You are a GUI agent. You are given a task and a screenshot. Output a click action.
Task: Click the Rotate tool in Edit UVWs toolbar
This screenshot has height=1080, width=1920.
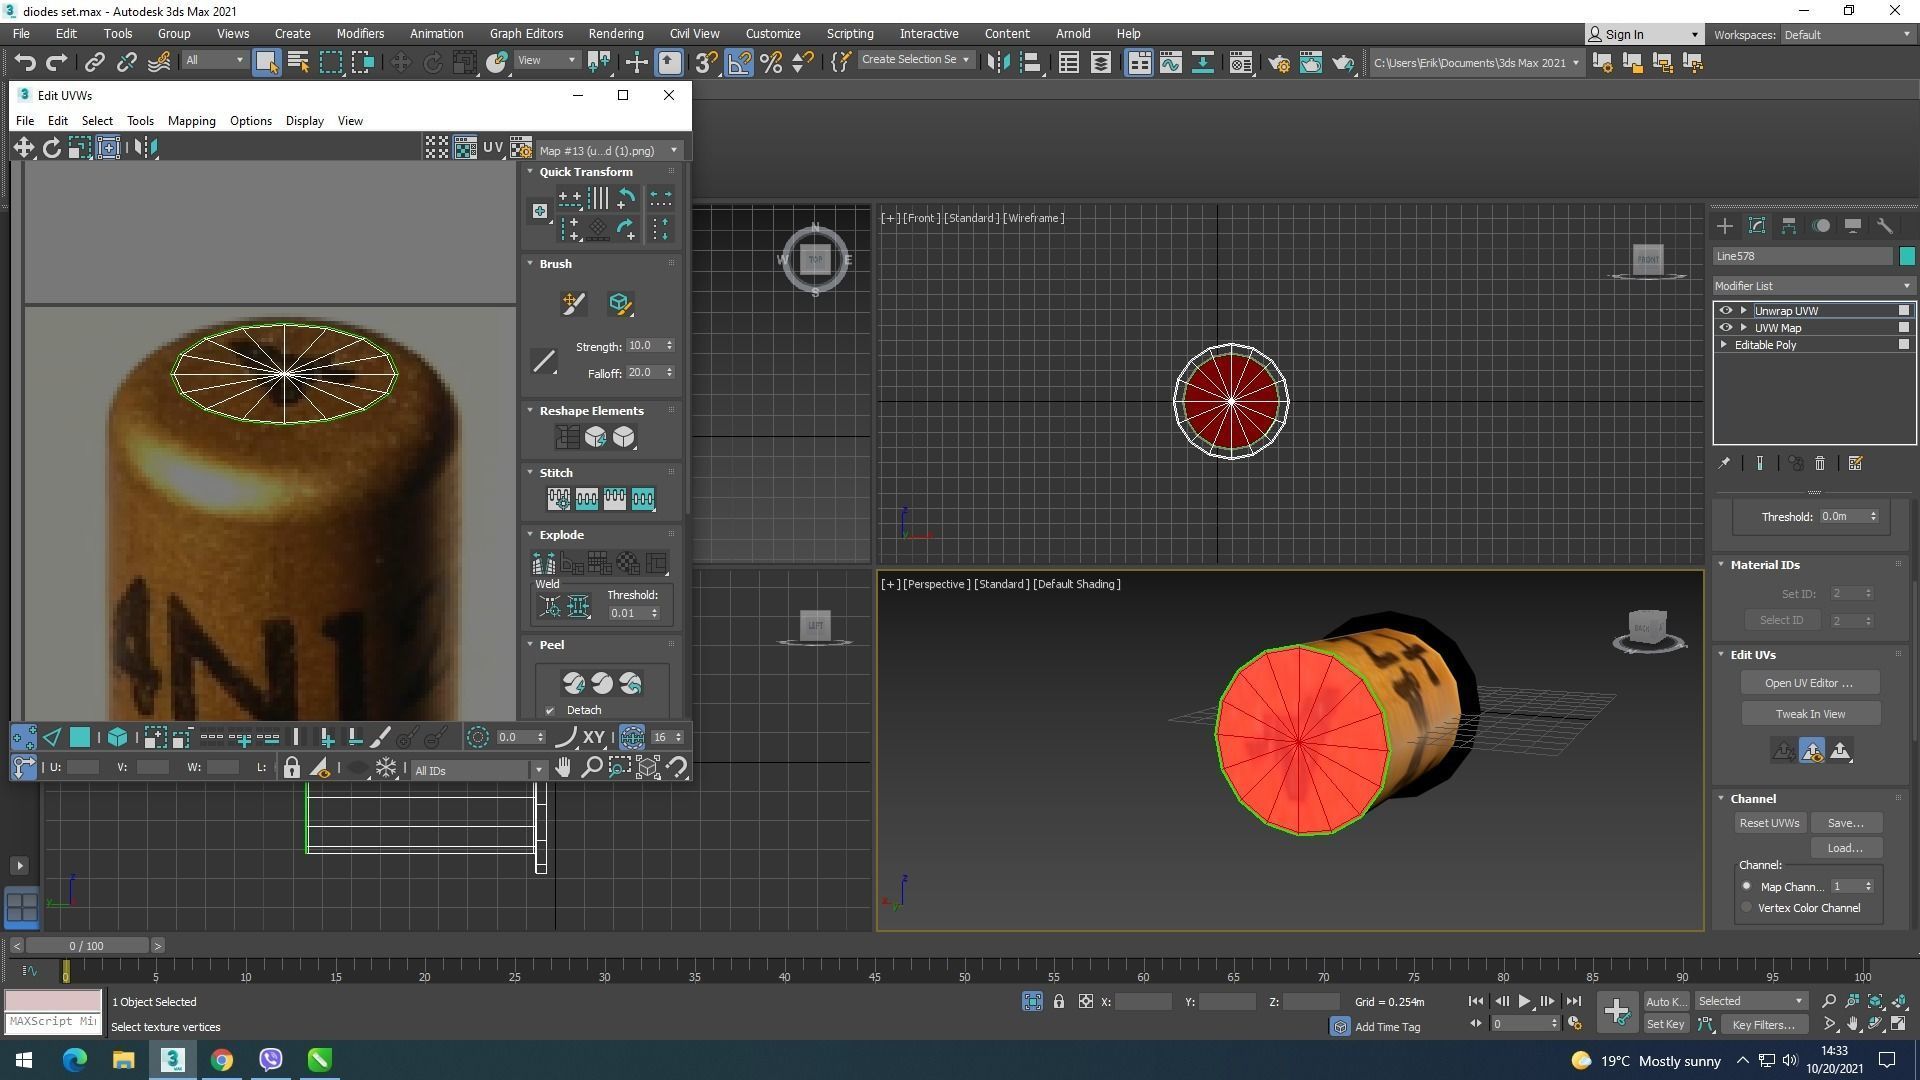point(51,148)
